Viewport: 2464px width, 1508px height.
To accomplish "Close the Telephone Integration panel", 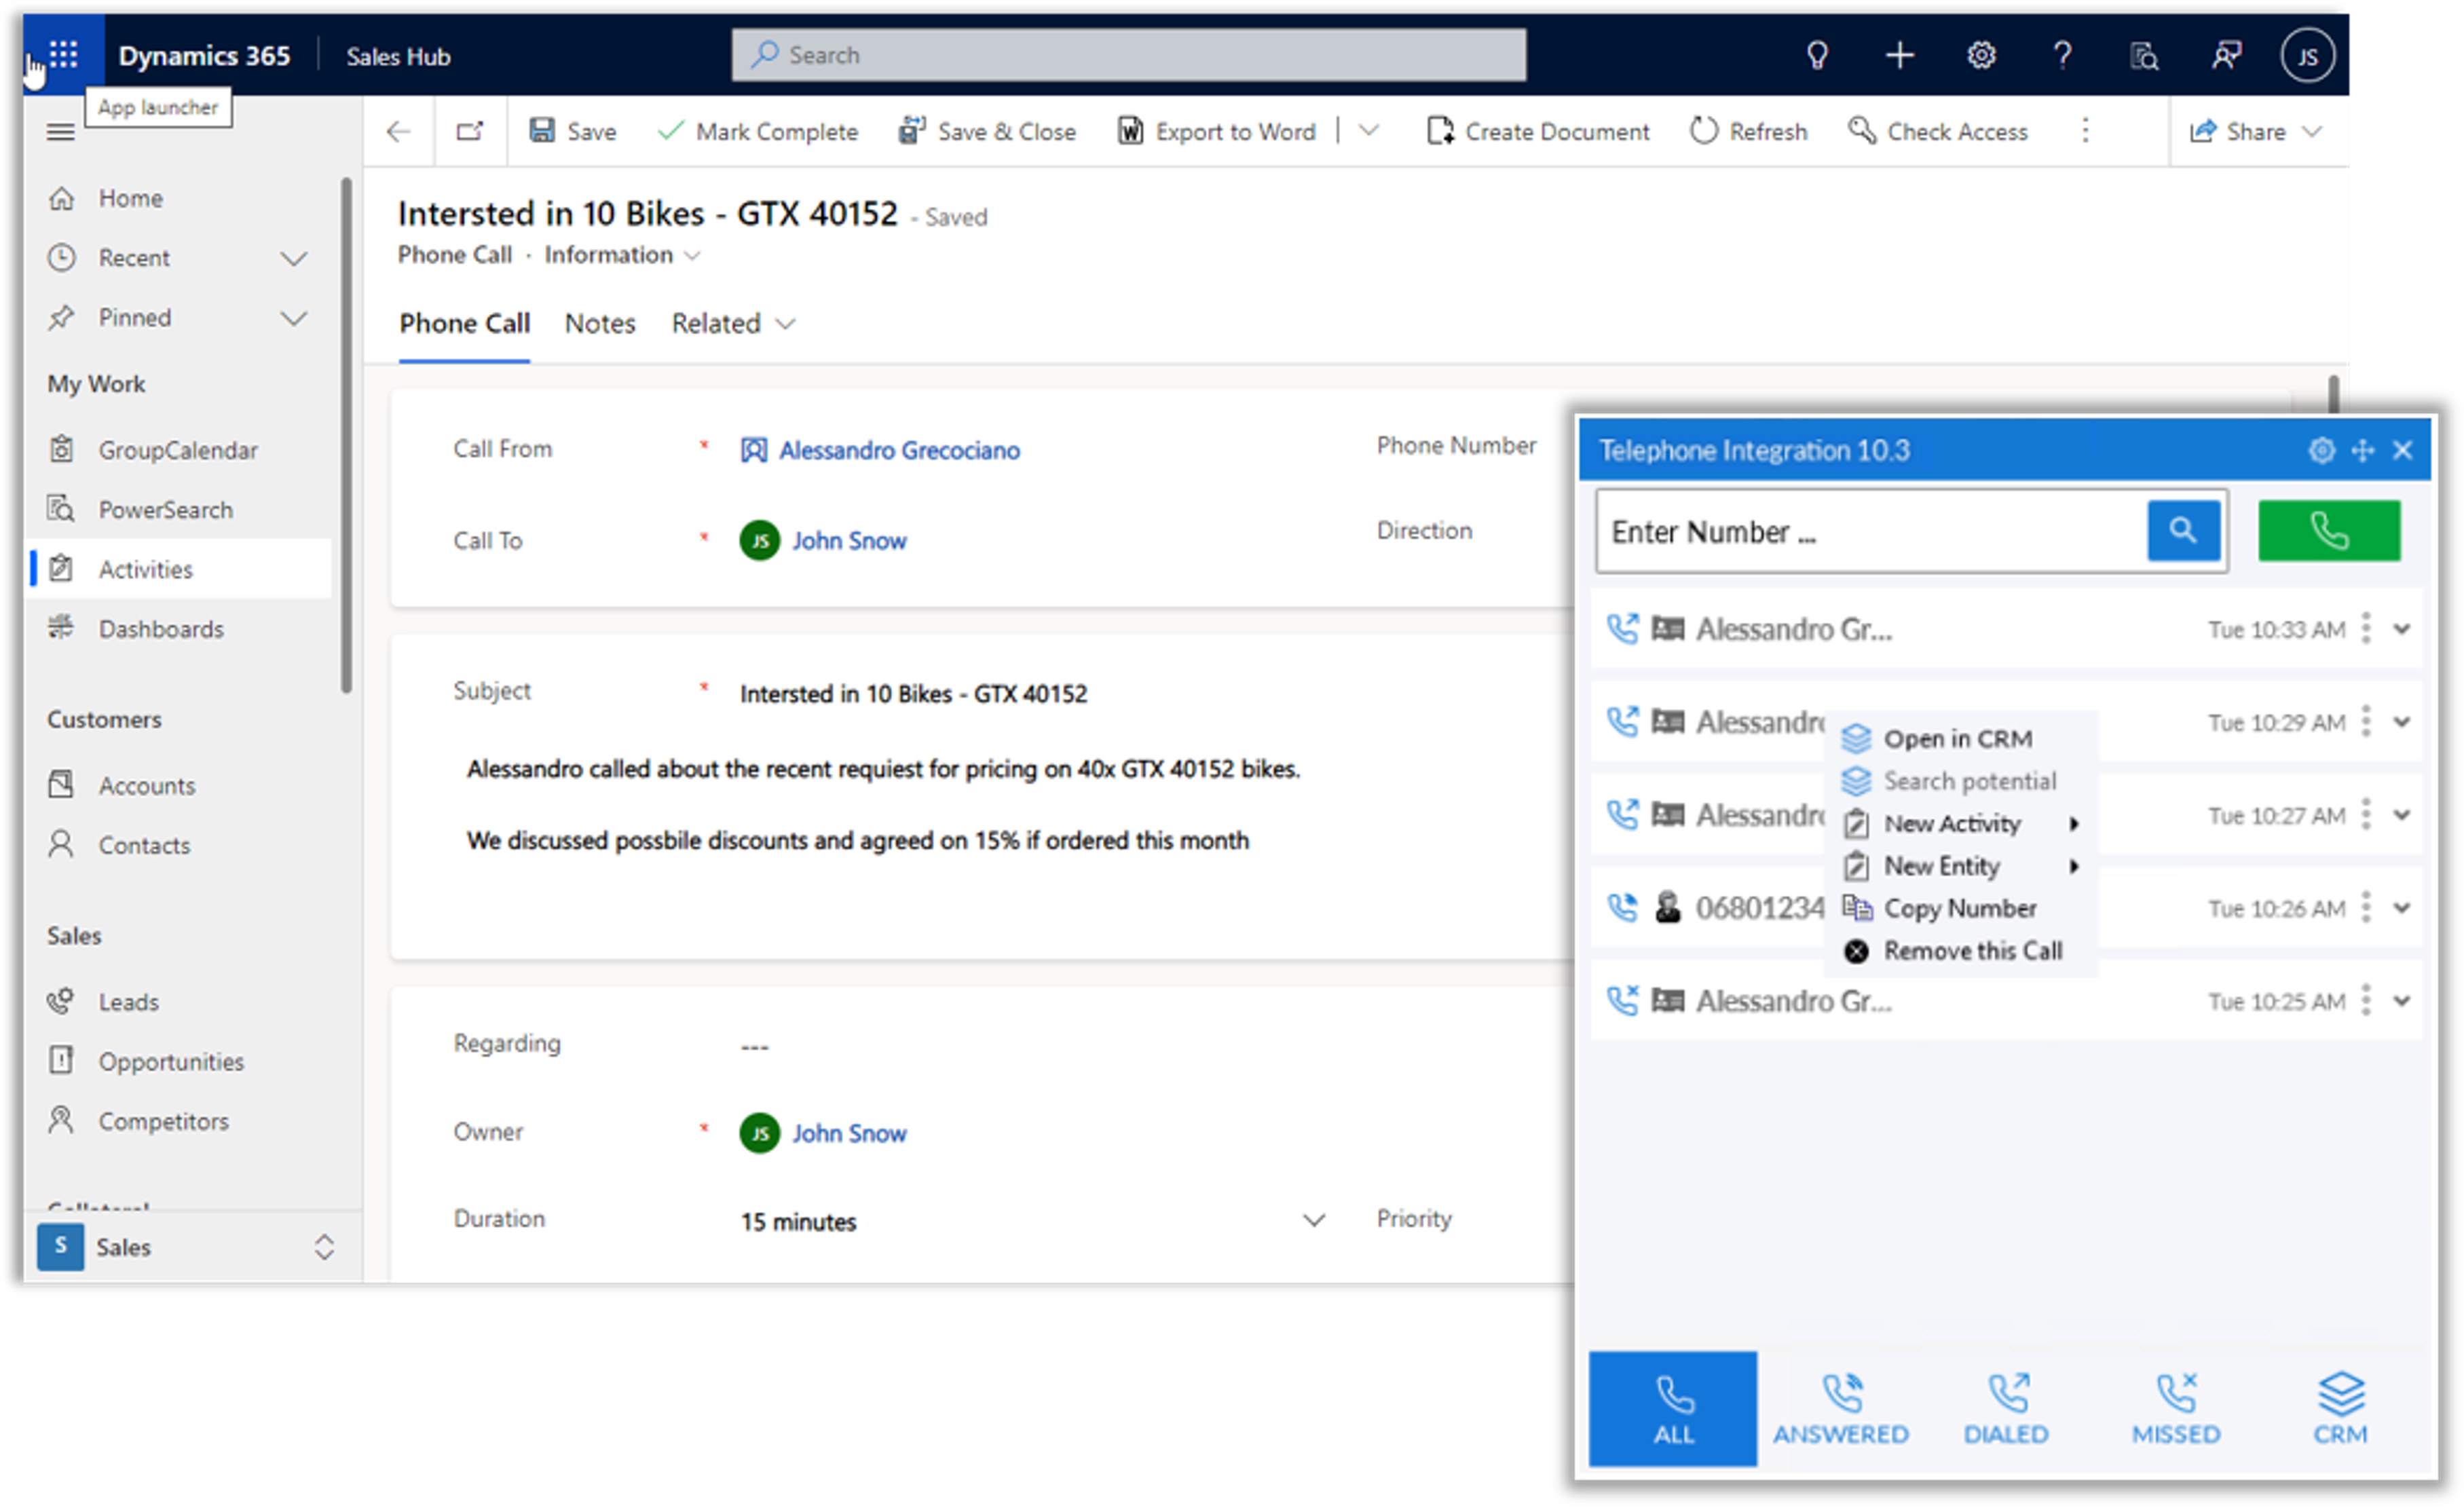I will pos(2402,450).
